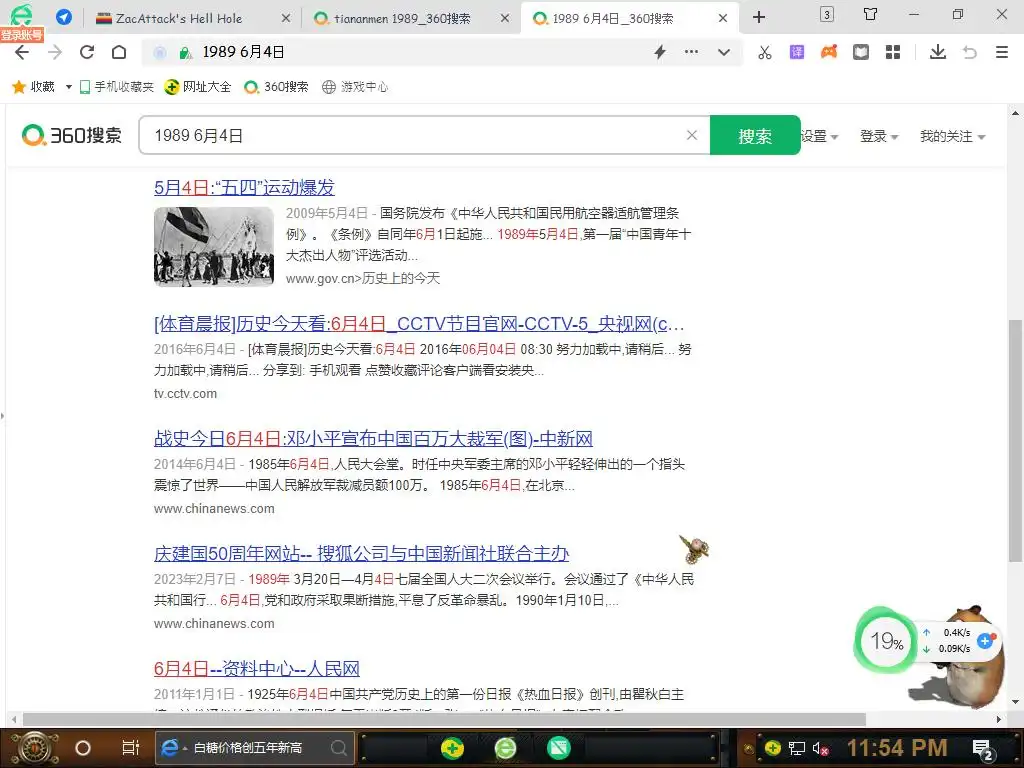
Task: Open the 邓小平宣布中国百万大裁军 result
Action: (x=373, y=438)
